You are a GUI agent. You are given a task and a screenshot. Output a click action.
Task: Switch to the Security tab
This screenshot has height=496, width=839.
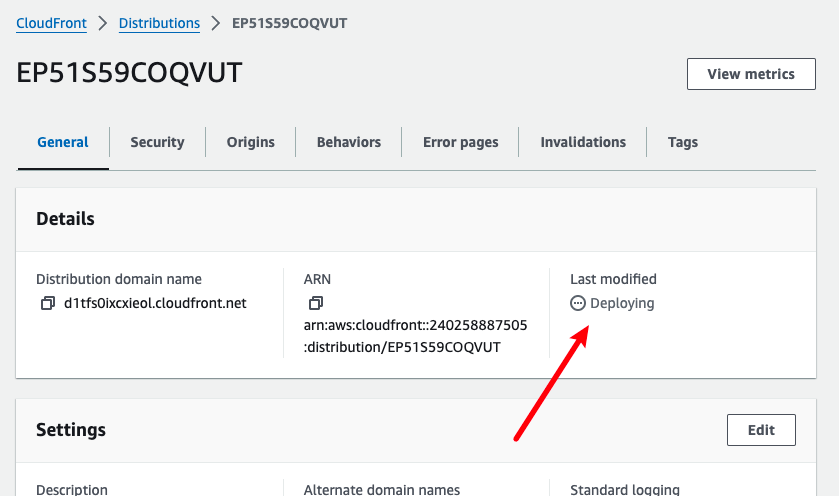157,142
